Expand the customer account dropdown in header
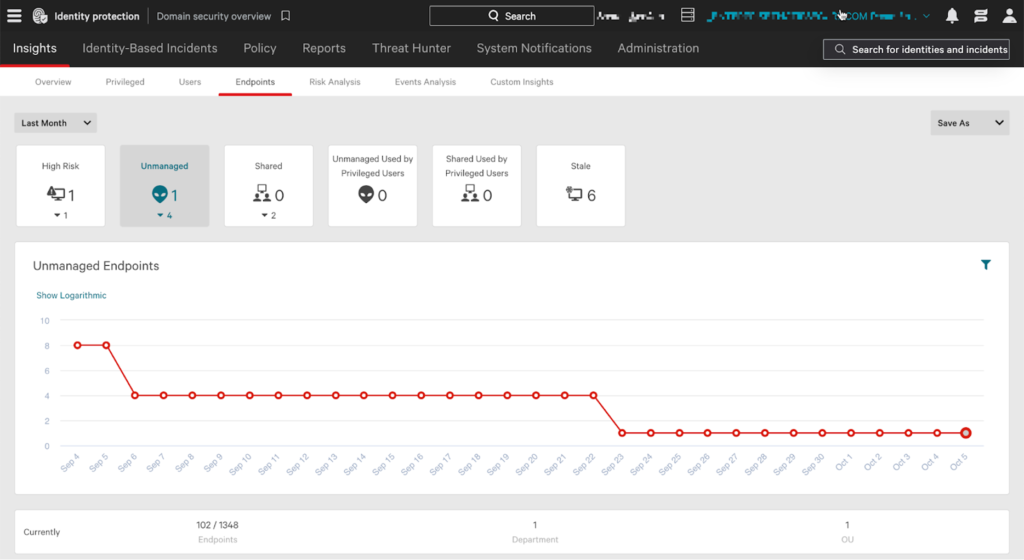Viewport: 1024px width, 560px height. [x=925, y=16]
